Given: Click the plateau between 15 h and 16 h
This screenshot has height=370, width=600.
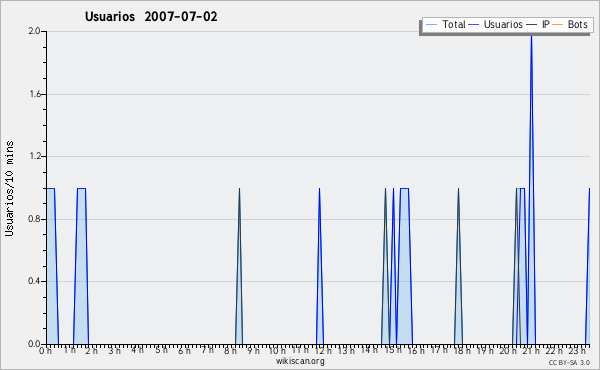Looking at the screenshot, I should coord(404,188).
